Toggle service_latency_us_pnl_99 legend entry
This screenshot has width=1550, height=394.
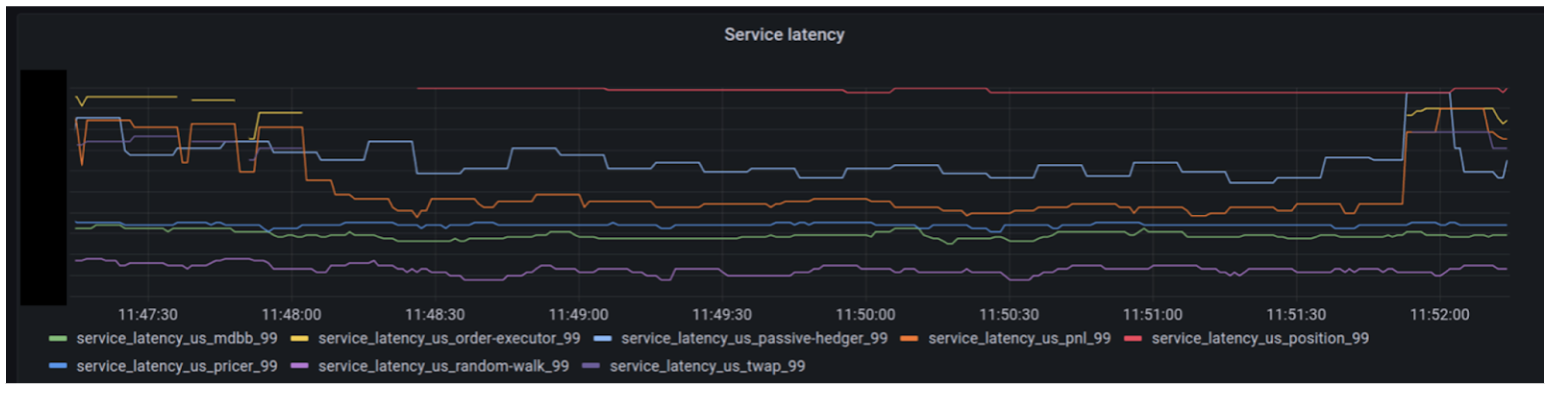(x=1019, y=338)
